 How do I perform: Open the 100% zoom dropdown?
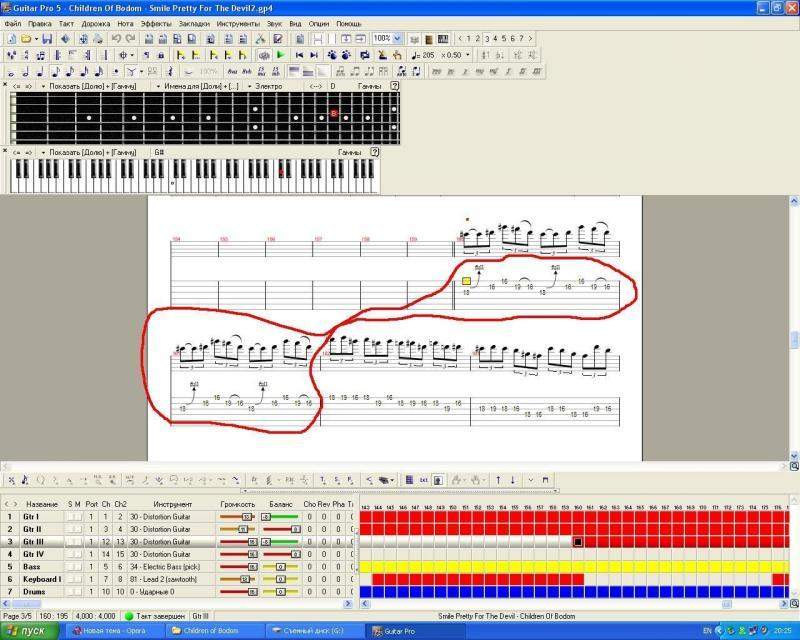398,39
